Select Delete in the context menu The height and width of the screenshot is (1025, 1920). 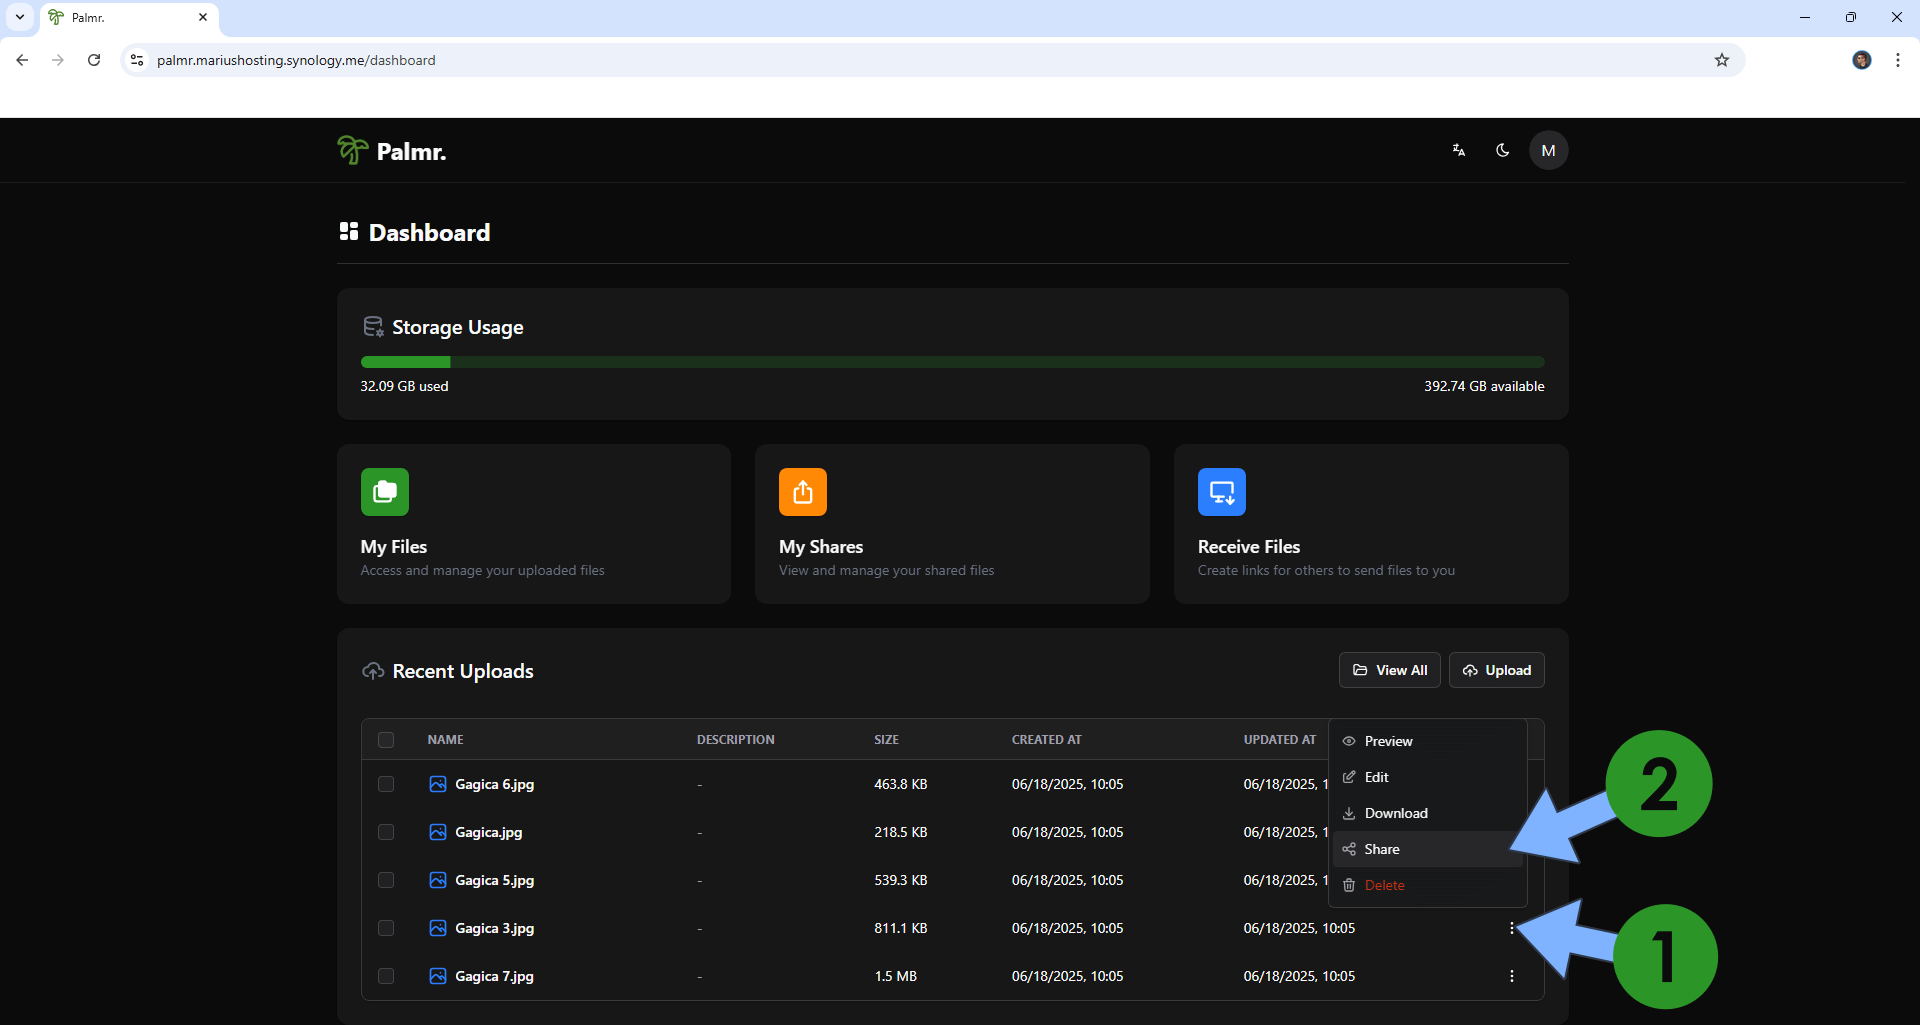pyautogui.click(x=1428, y=885)
